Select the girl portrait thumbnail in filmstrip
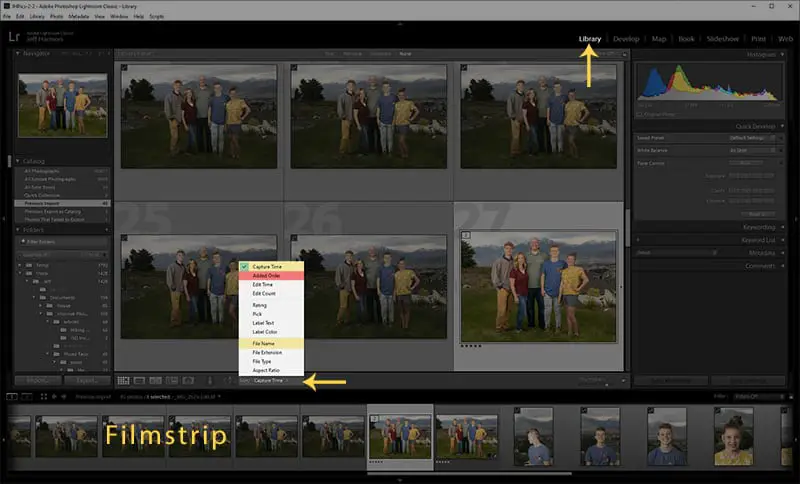Viewport: 800px width, 484px height. pos(733,436)
